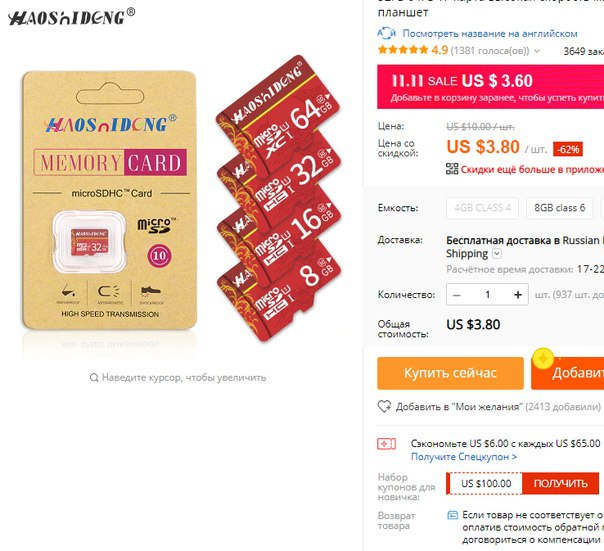Expand the votes rating breakdown chevron
604x551 pixels.
point(537,51)
